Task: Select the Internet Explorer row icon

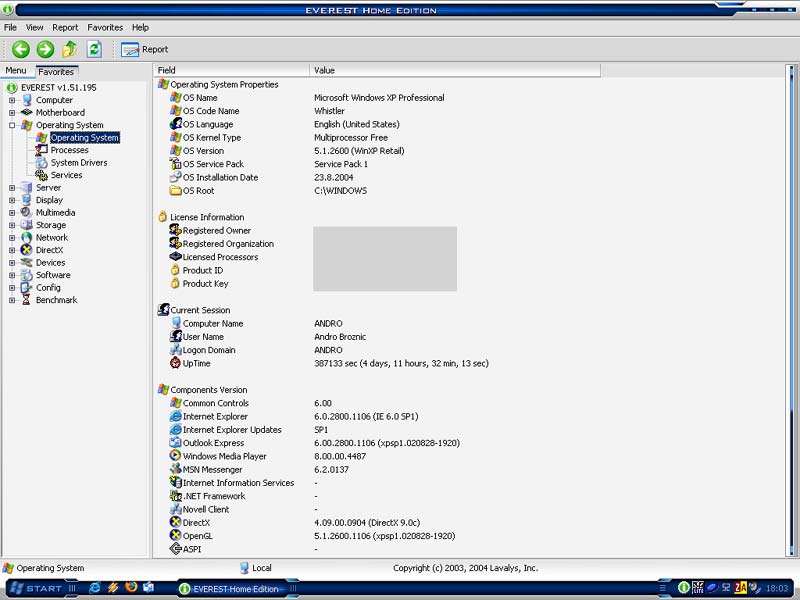Action: [x=176, y=416]
